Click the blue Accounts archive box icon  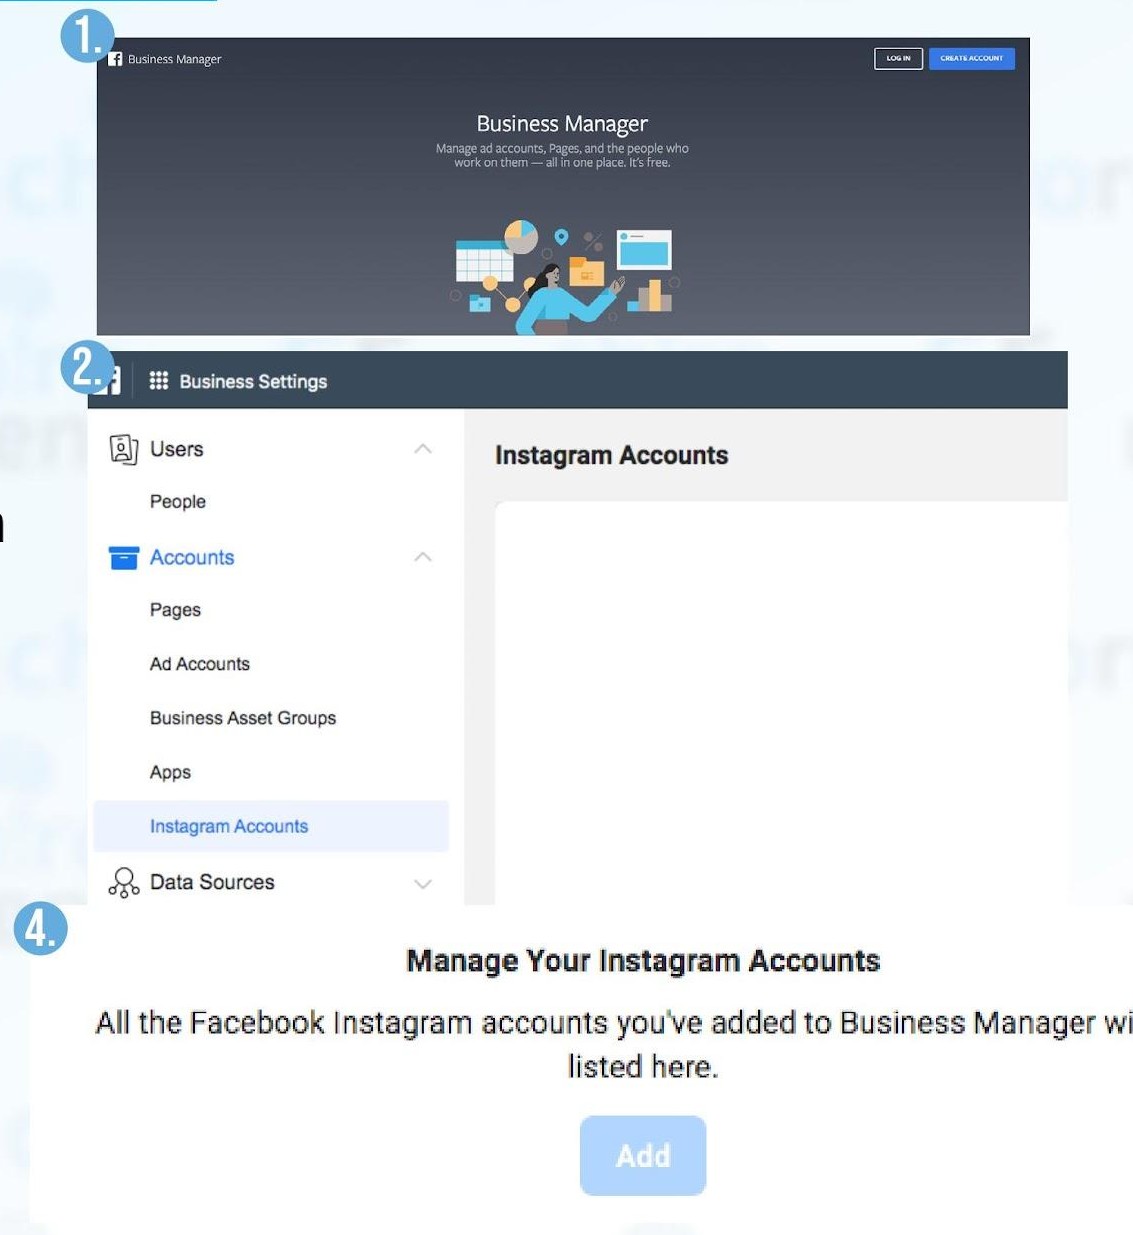123,557
